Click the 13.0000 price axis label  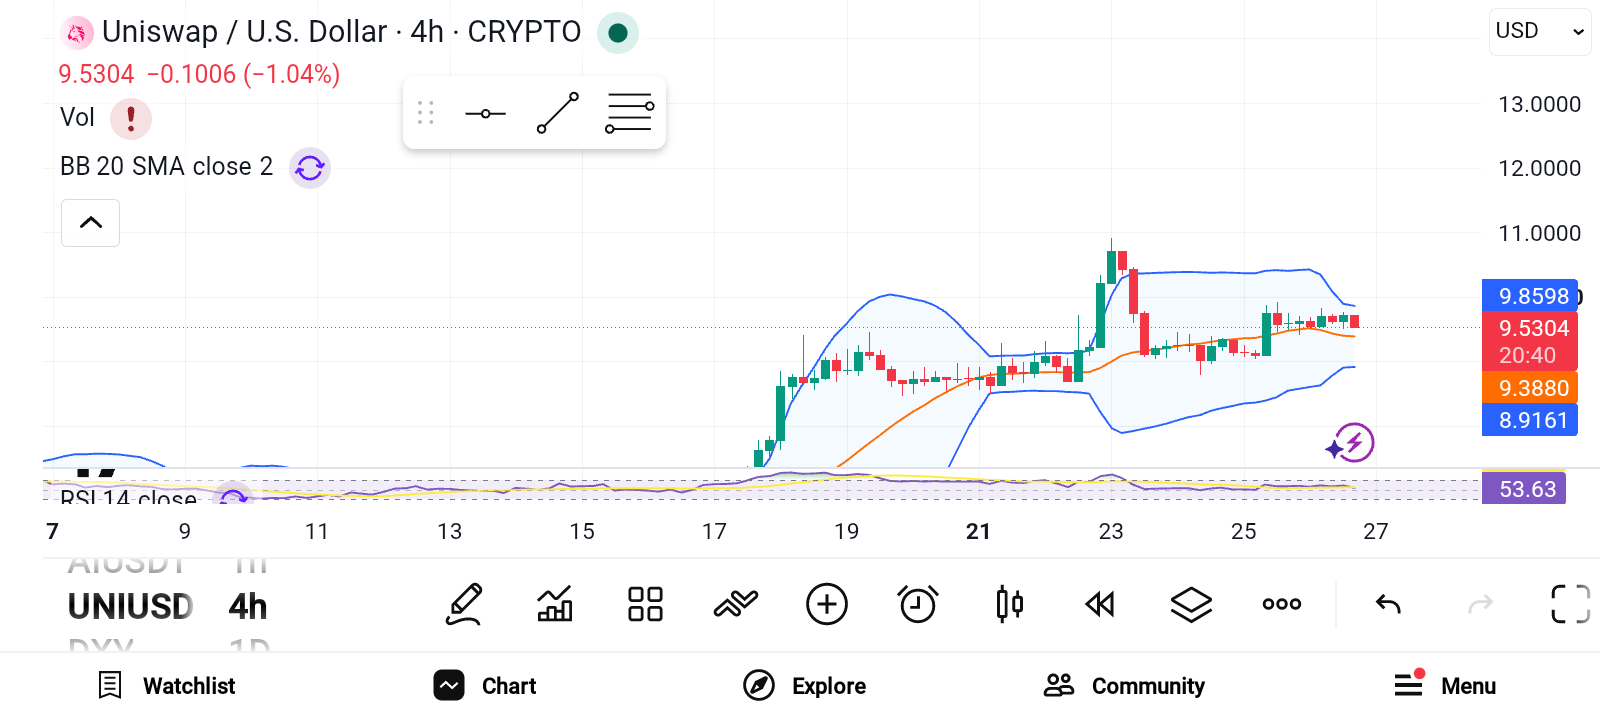(x=1539, y=104)
